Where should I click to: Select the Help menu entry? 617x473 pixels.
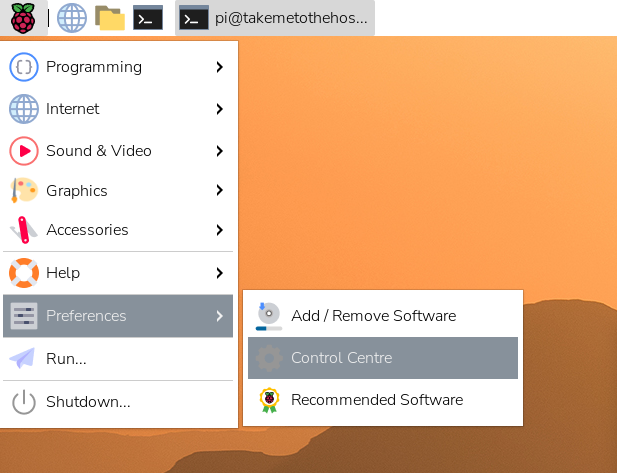coord(118,273)
